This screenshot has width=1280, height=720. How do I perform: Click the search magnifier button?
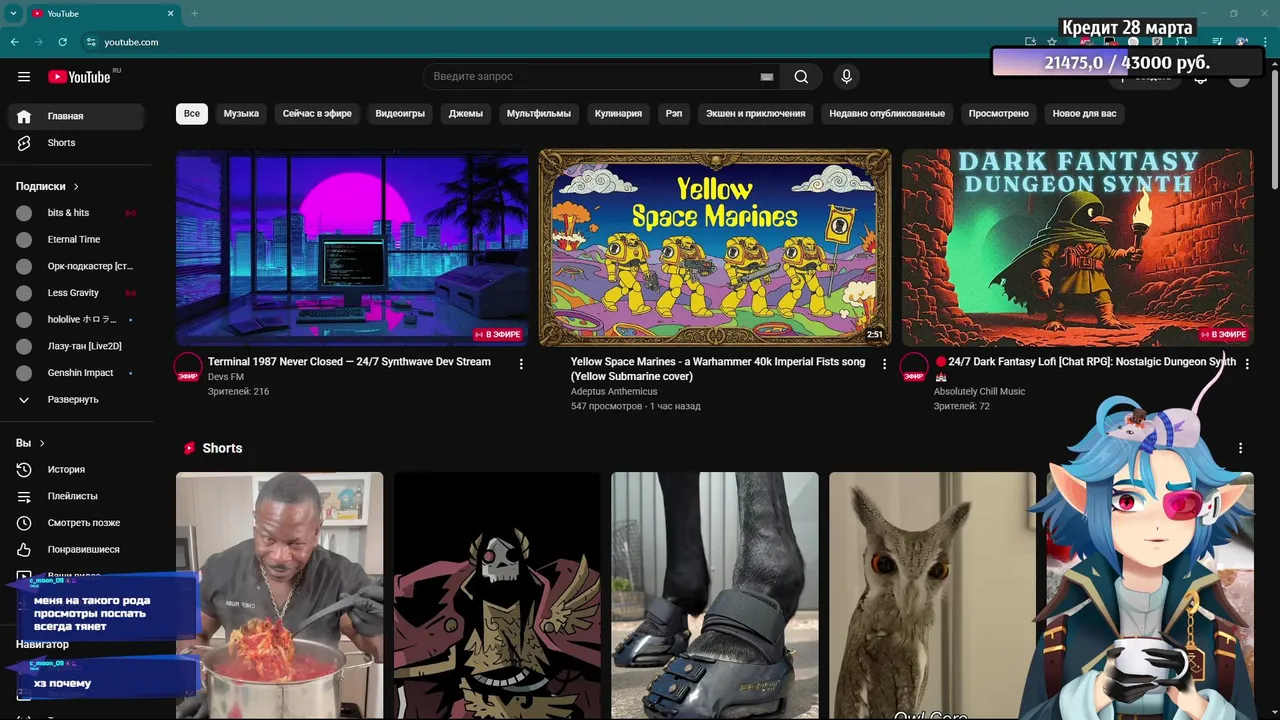coord(801,77)
